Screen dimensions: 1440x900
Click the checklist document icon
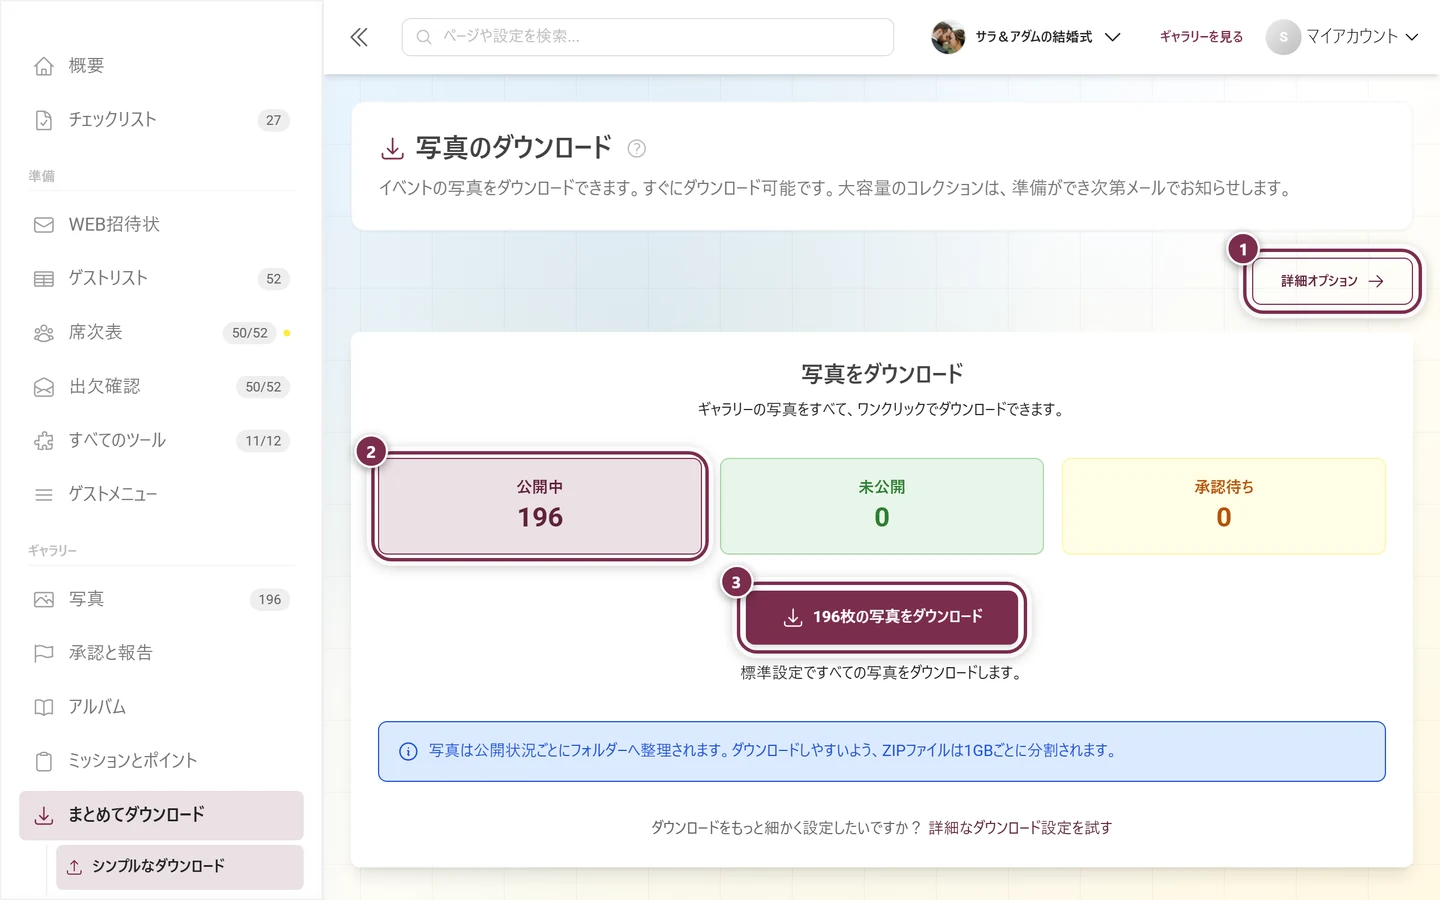tap(44, 120)
